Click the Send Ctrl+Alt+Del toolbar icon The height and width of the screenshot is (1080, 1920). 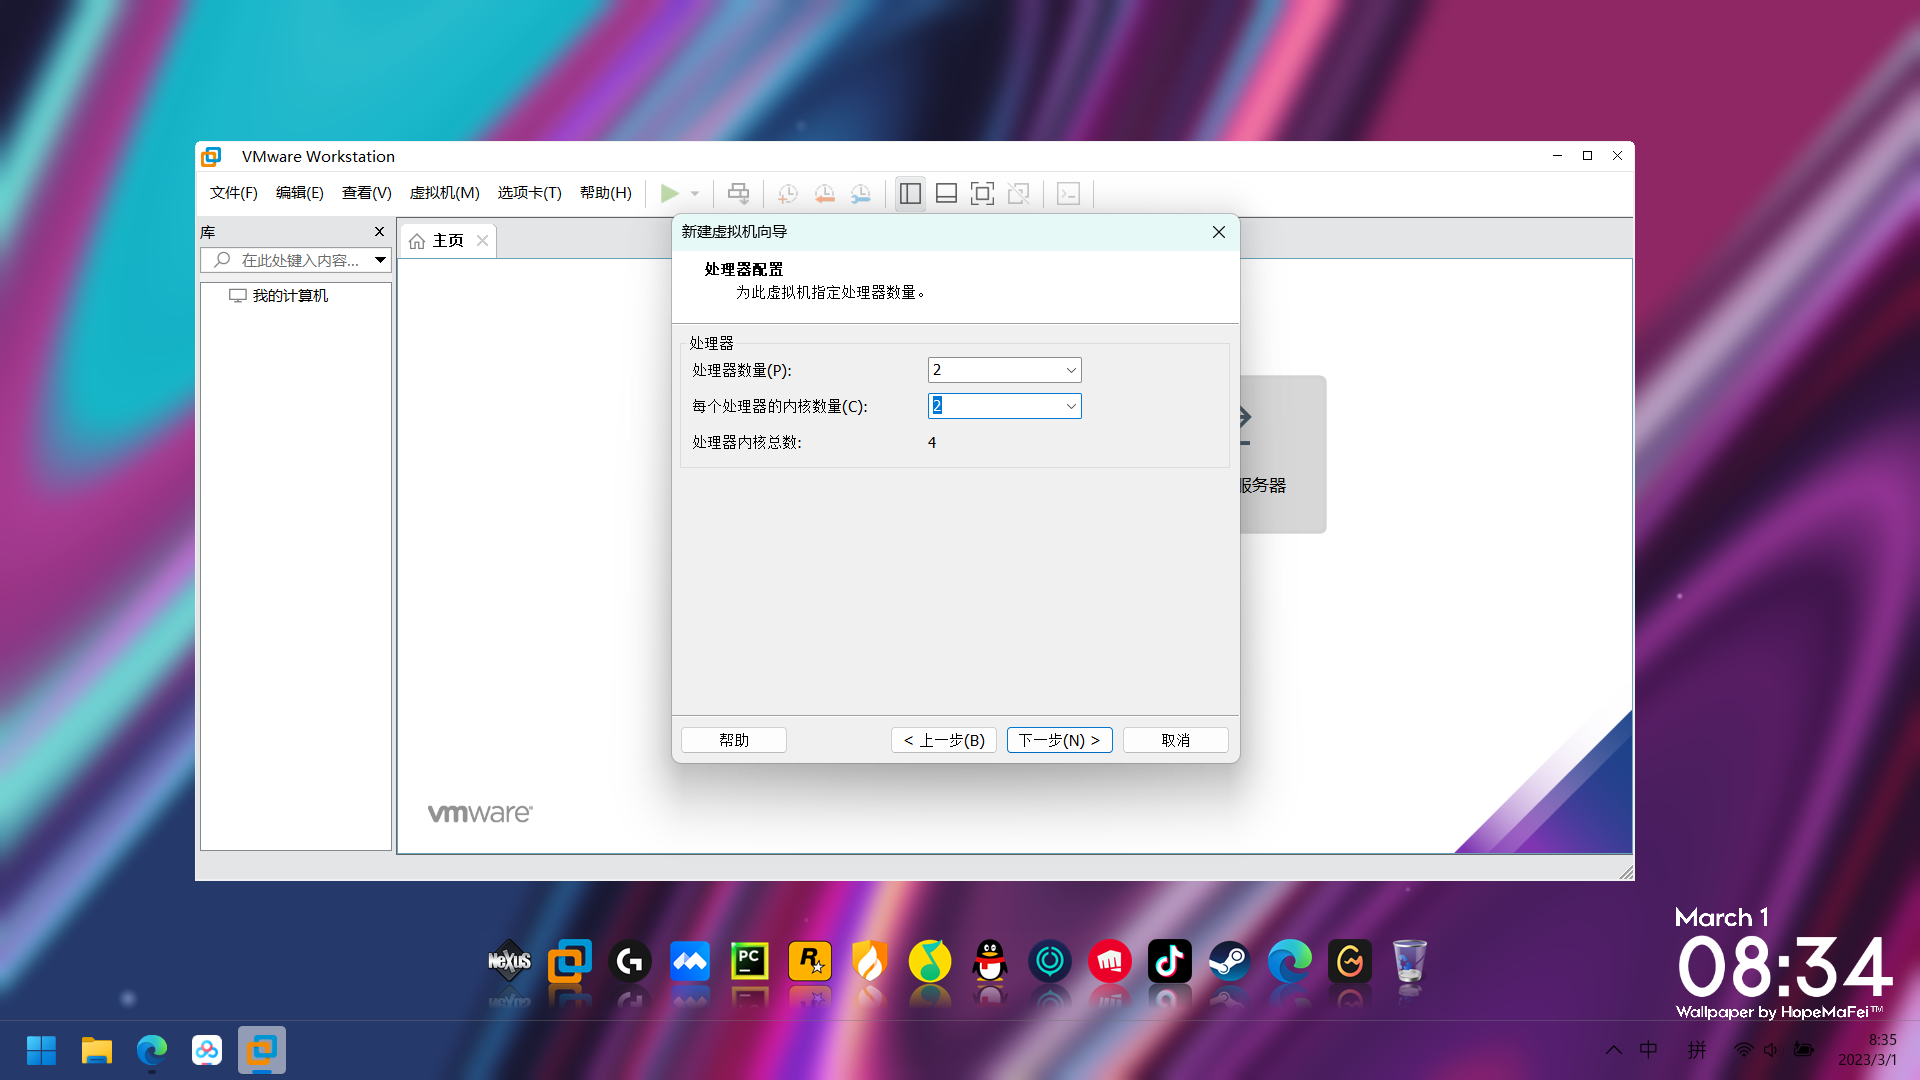pos(738,193)
